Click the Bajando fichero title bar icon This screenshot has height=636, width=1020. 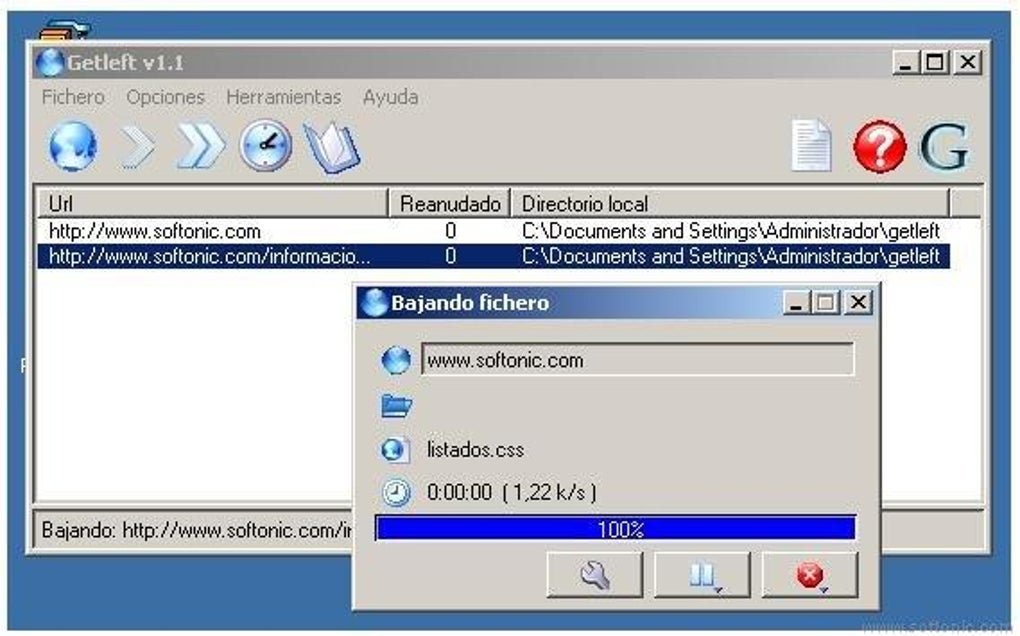click(x=374, y=302)
